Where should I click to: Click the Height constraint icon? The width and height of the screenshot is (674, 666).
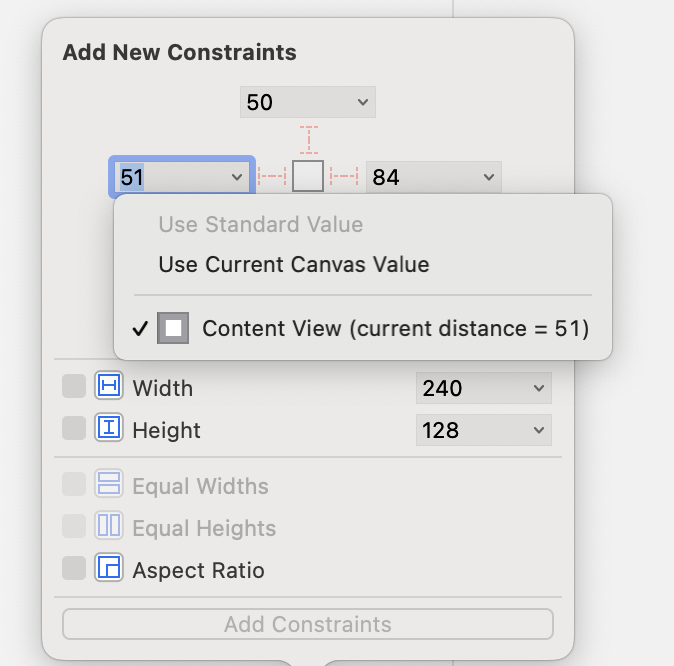click(108, 429)
